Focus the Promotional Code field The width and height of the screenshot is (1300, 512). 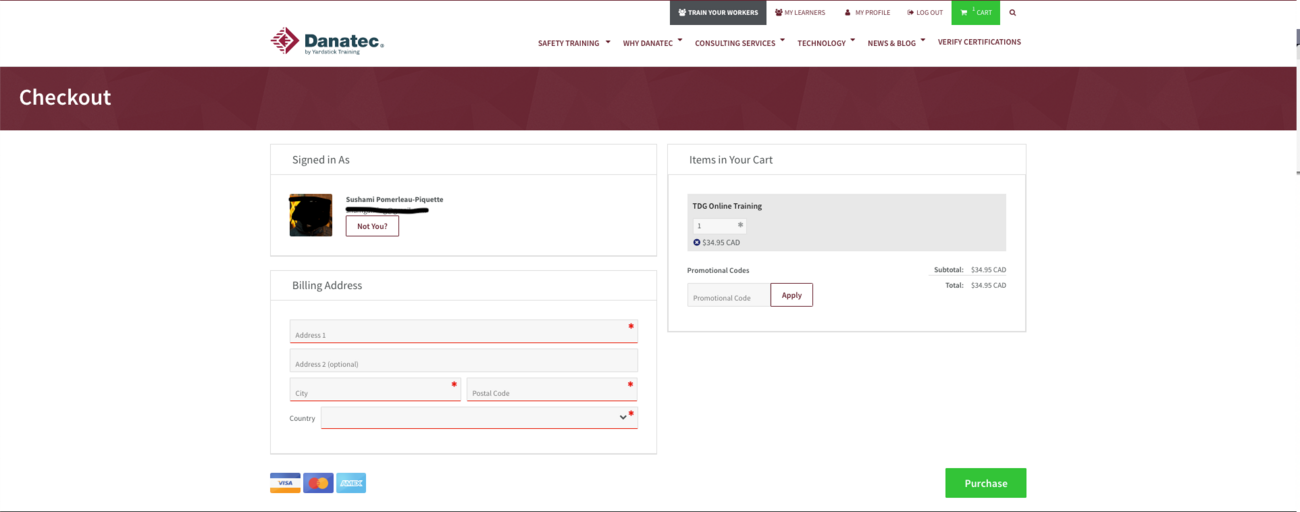pos(729,295)
